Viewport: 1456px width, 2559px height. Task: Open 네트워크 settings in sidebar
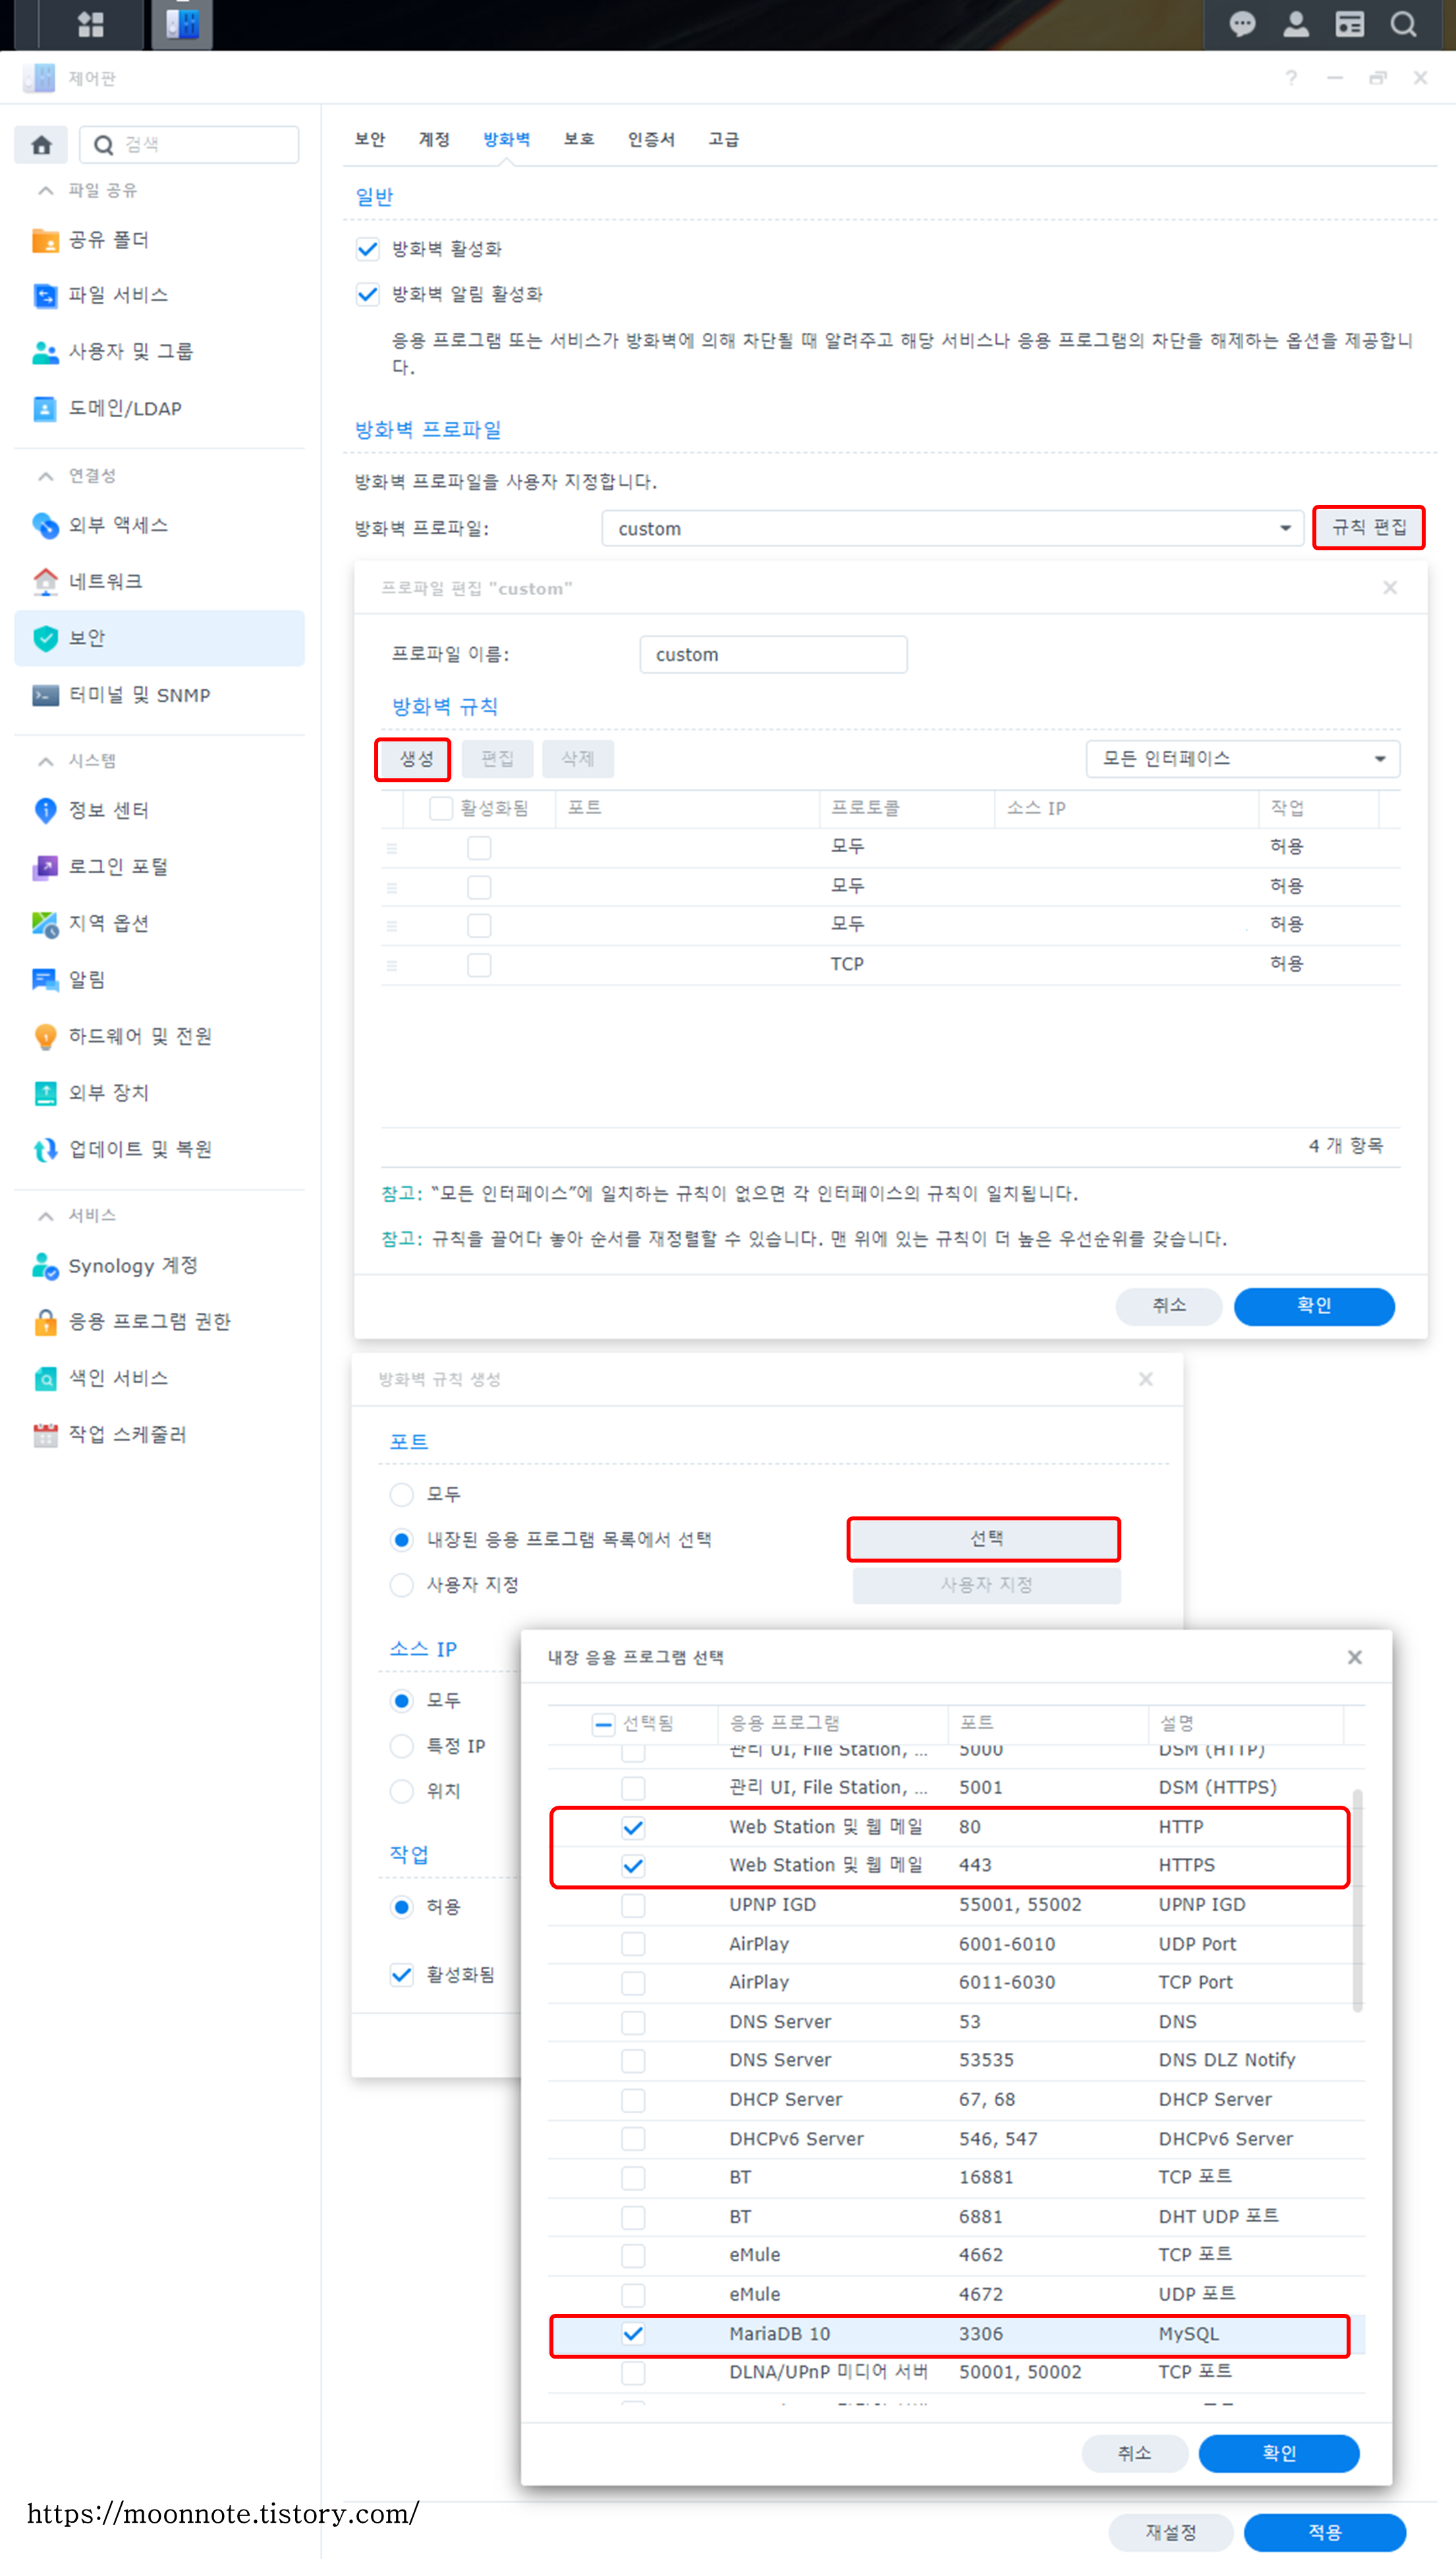tap(105, 581)
